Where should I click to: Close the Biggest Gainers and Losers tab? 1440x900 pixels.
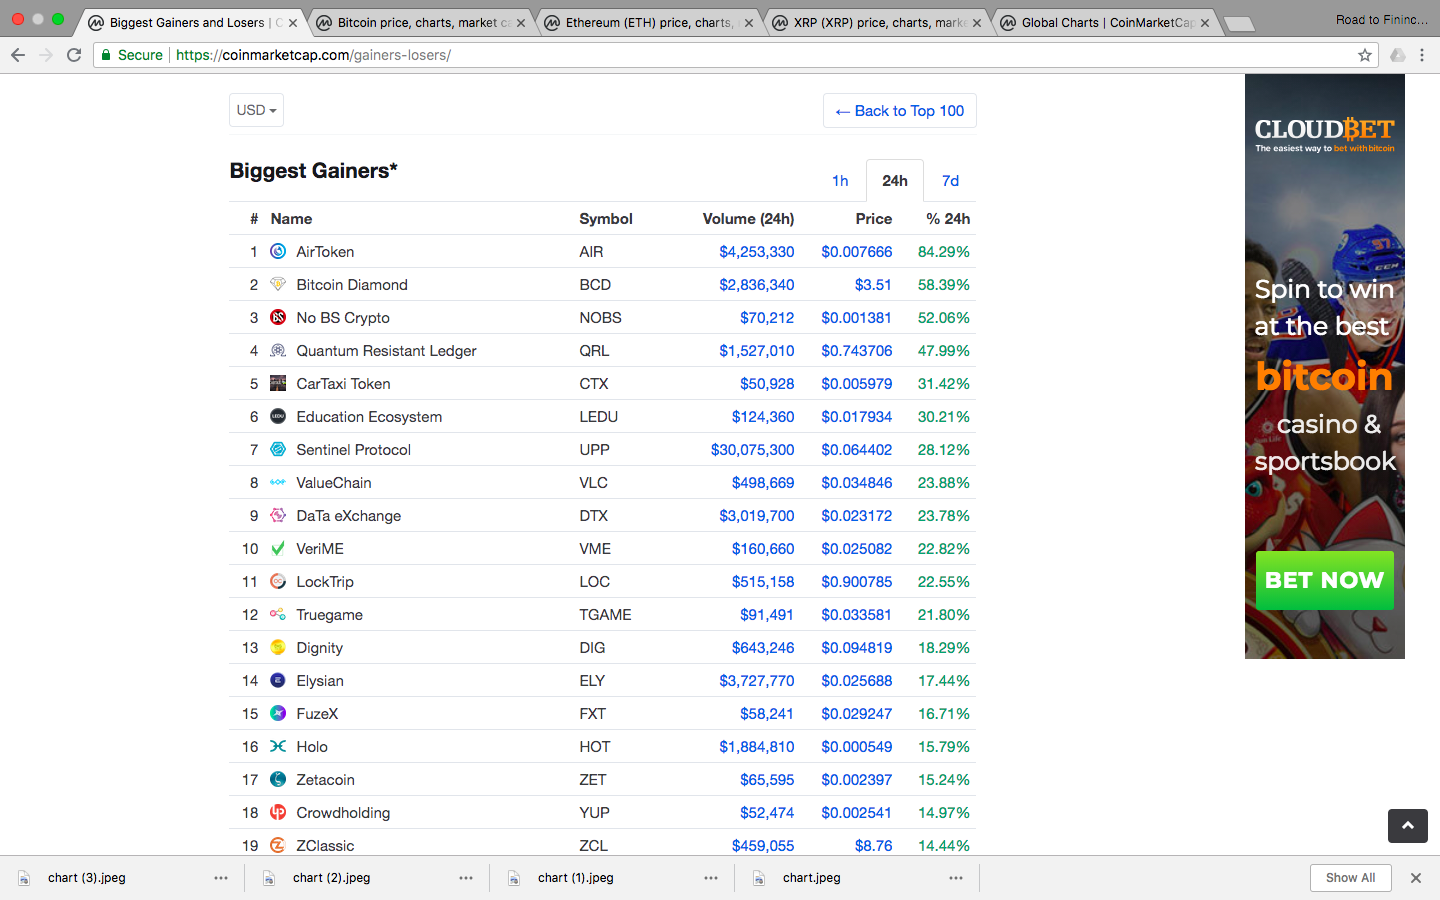click(x=293, y=23)
